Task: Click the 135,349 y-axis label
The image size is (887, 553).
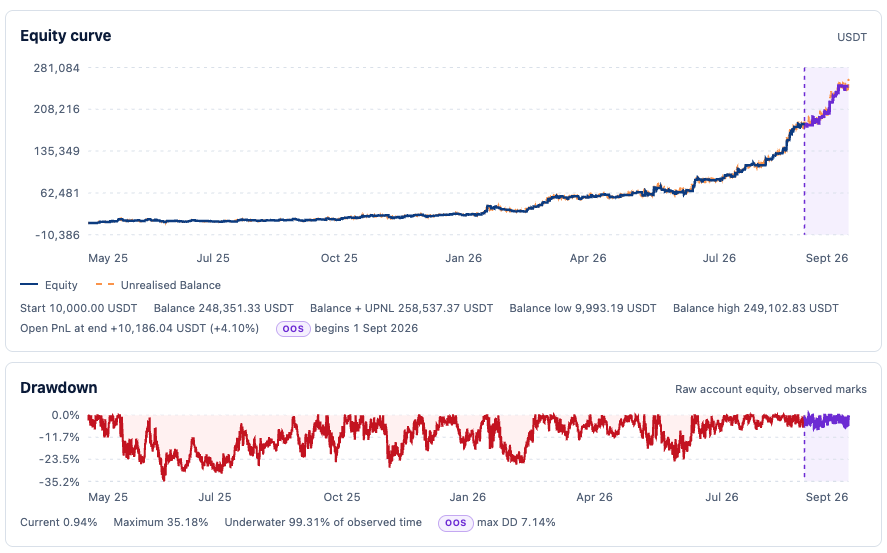Action: coord(57,151)
